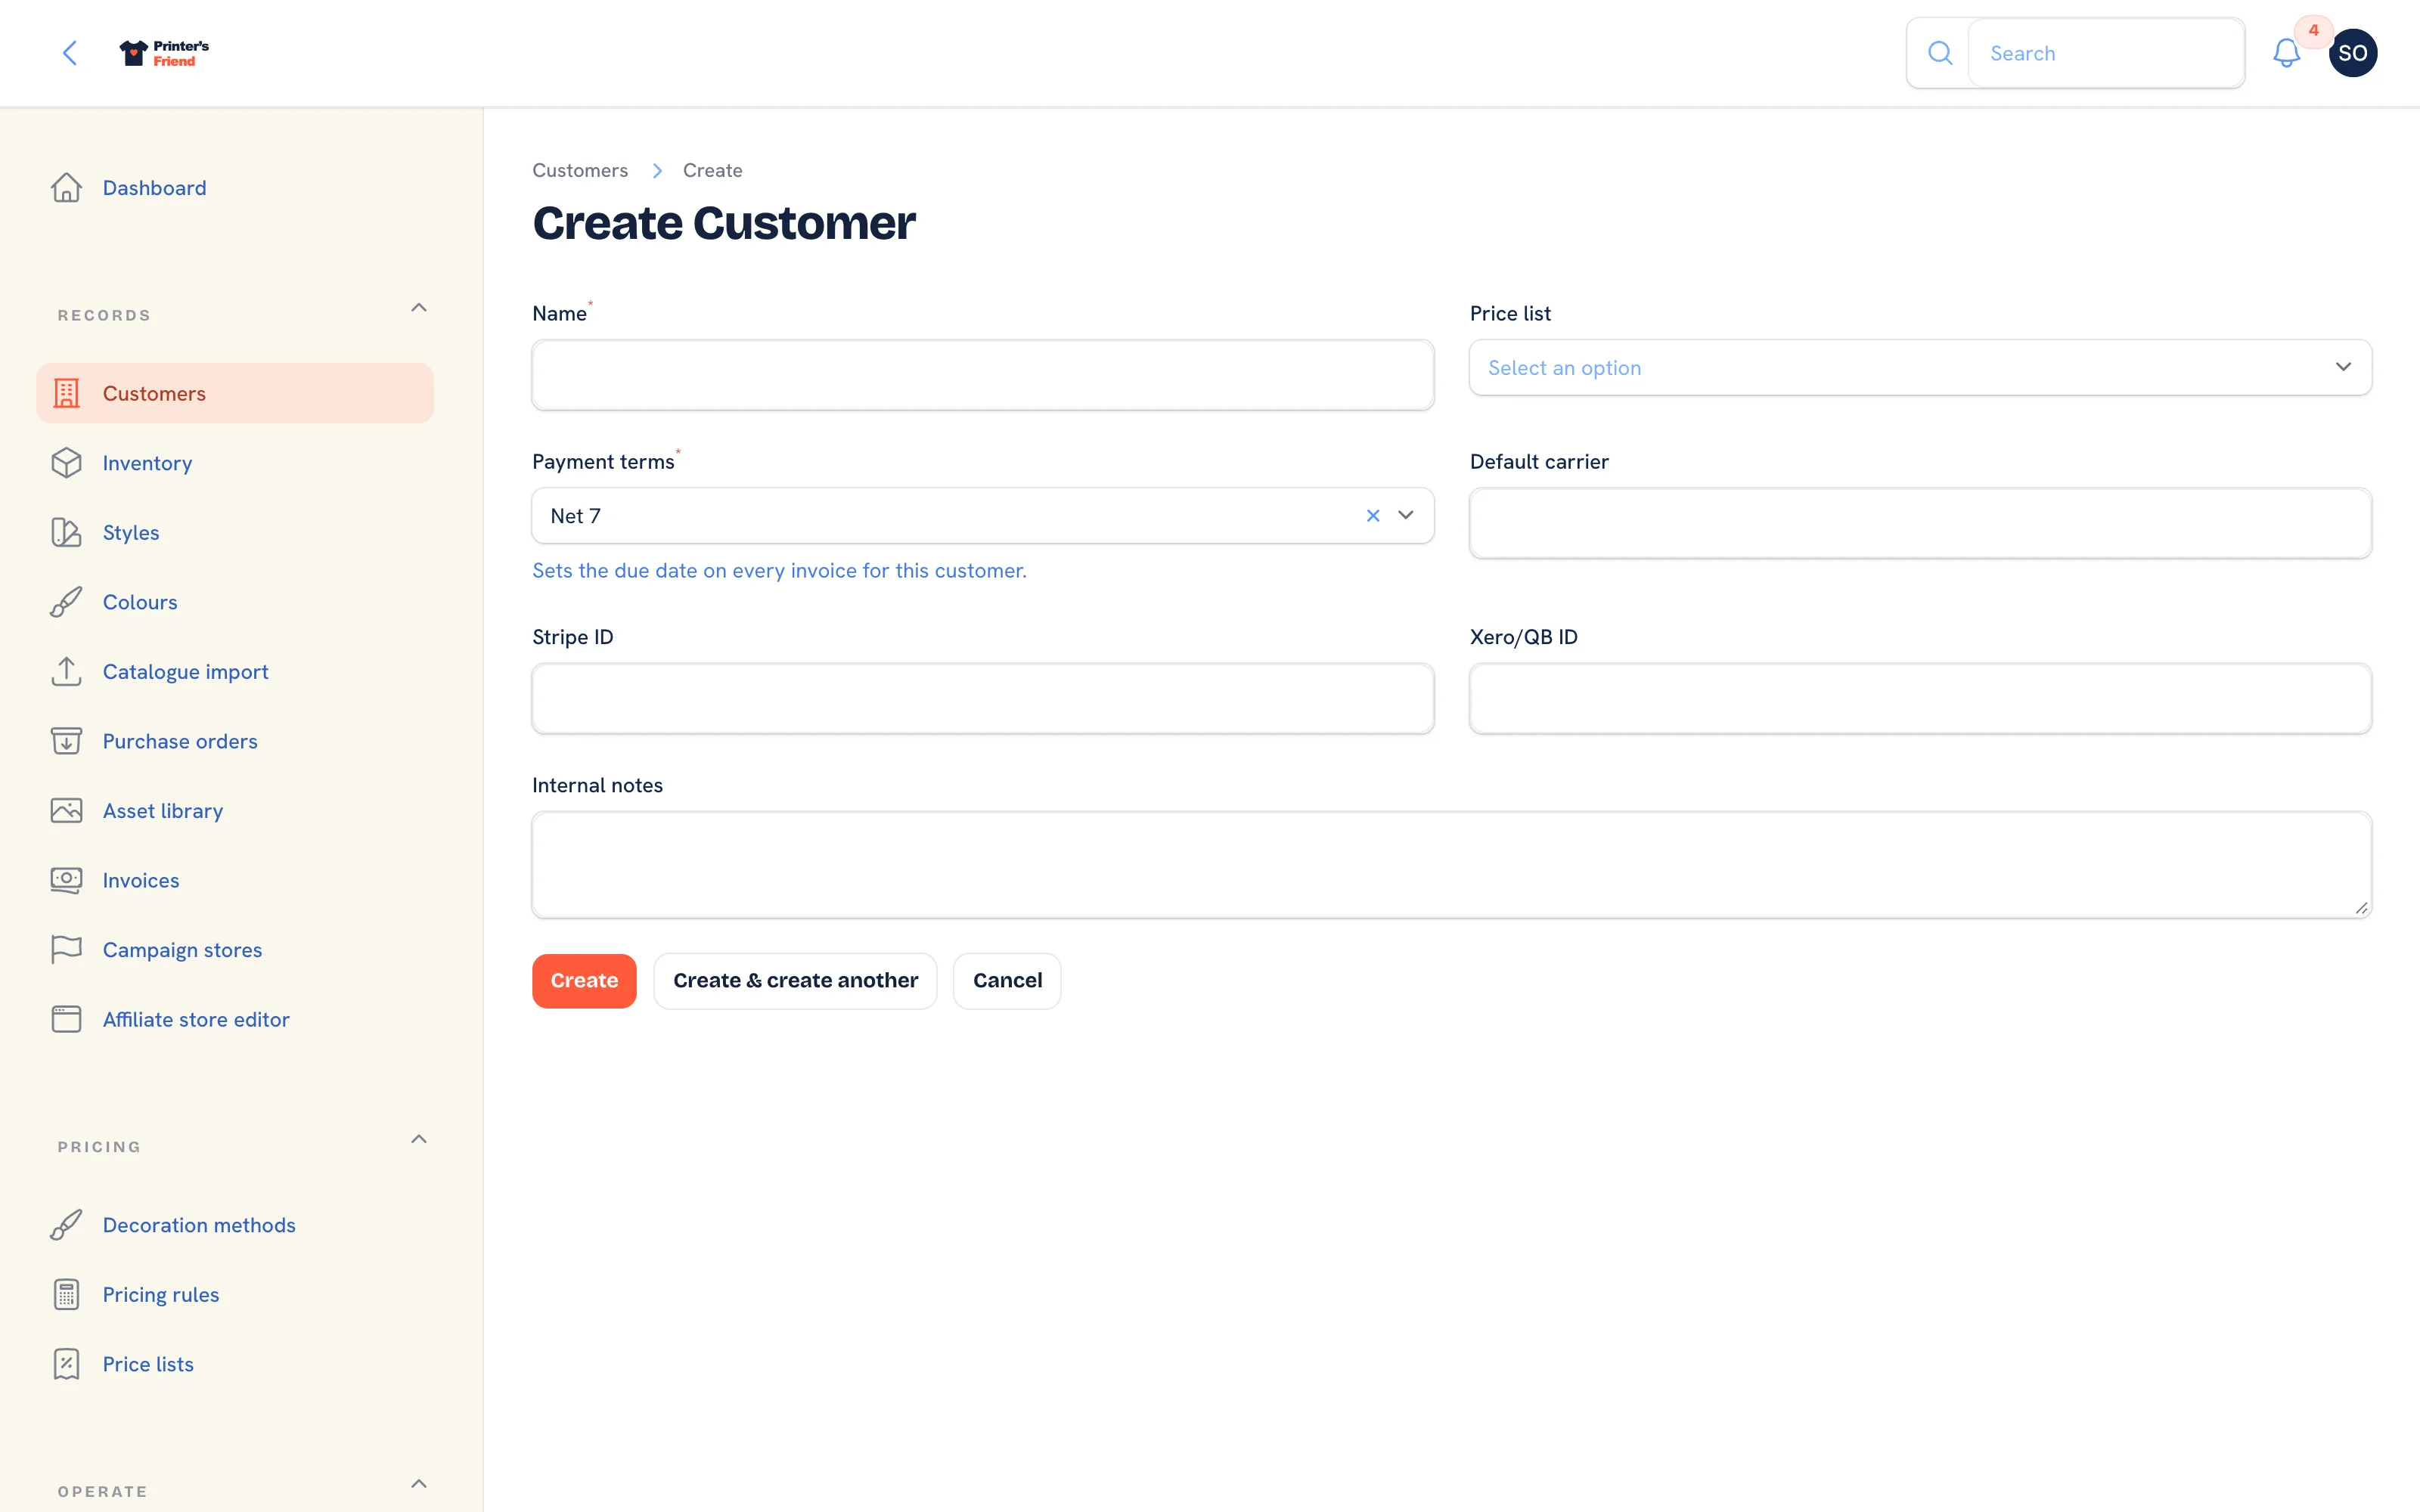Click the search magnifier icon

click(x=1939, y=53)
